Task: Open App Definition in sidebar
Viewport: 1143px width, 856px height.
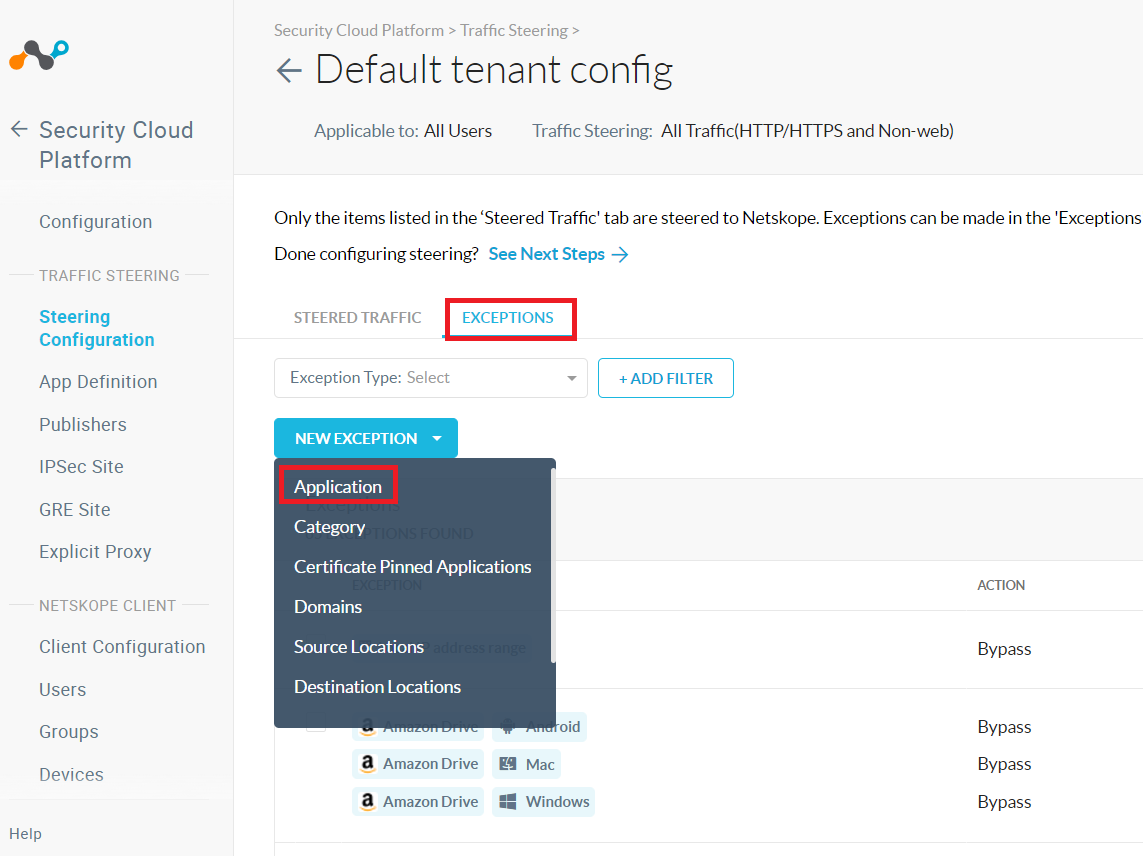Action: point(98,382)
